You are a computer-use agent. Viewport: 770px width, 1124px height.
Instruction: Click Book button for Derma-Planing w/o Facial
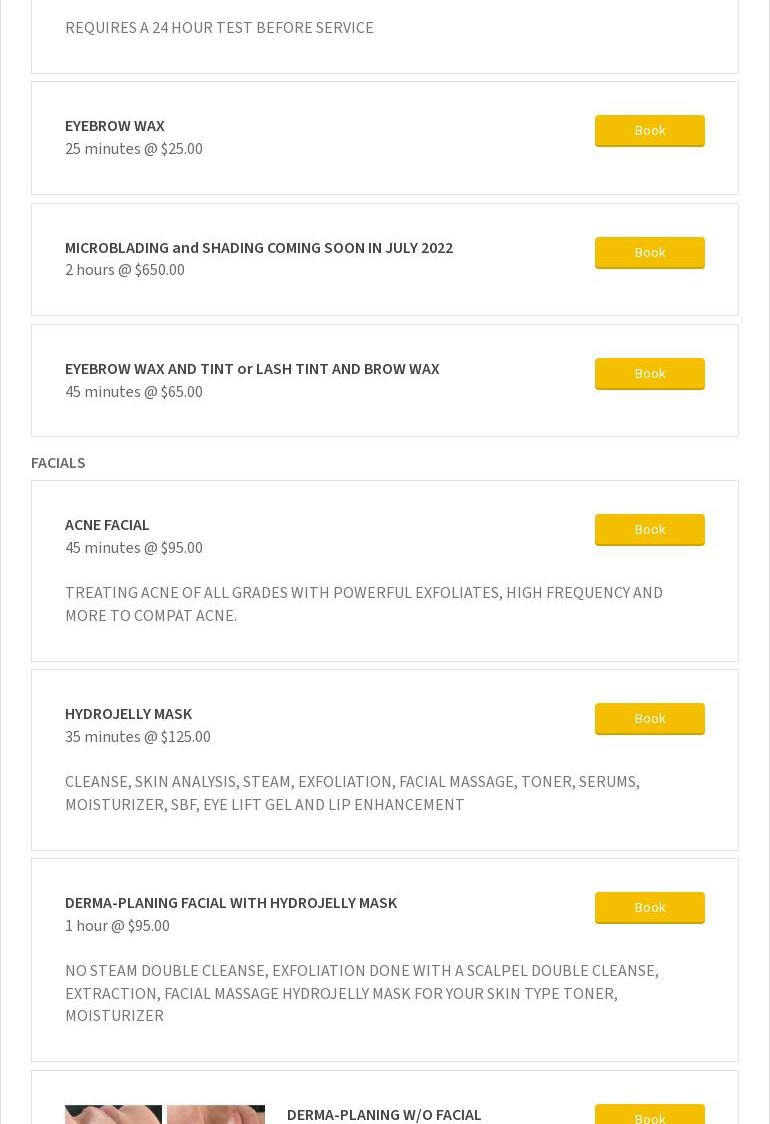(x=649, y=1116)
